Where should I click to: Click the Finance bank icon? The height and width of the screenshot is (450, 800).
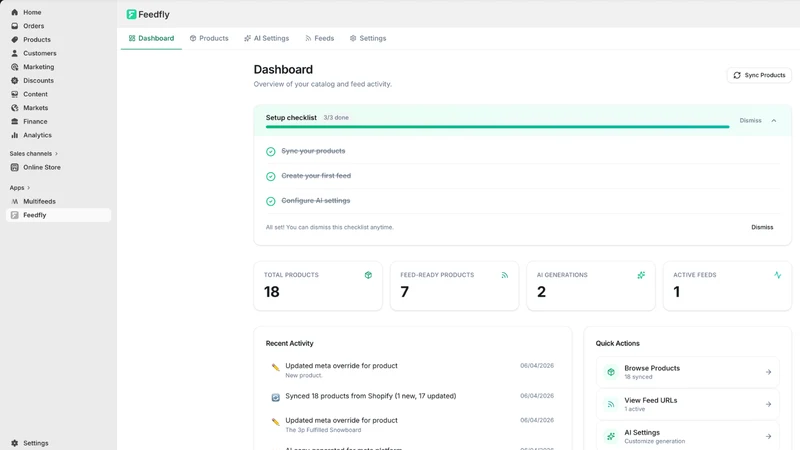click(14, 121)
